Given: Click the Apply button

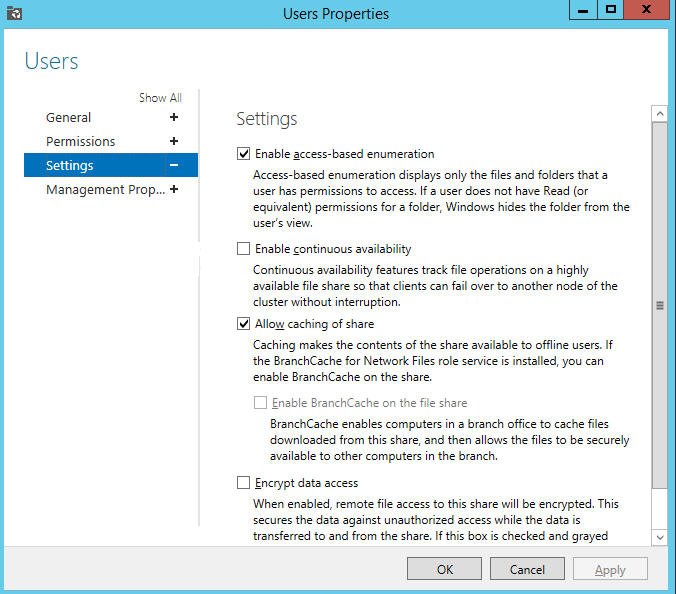Looking at the screenshot, I should tap(610, 569).
